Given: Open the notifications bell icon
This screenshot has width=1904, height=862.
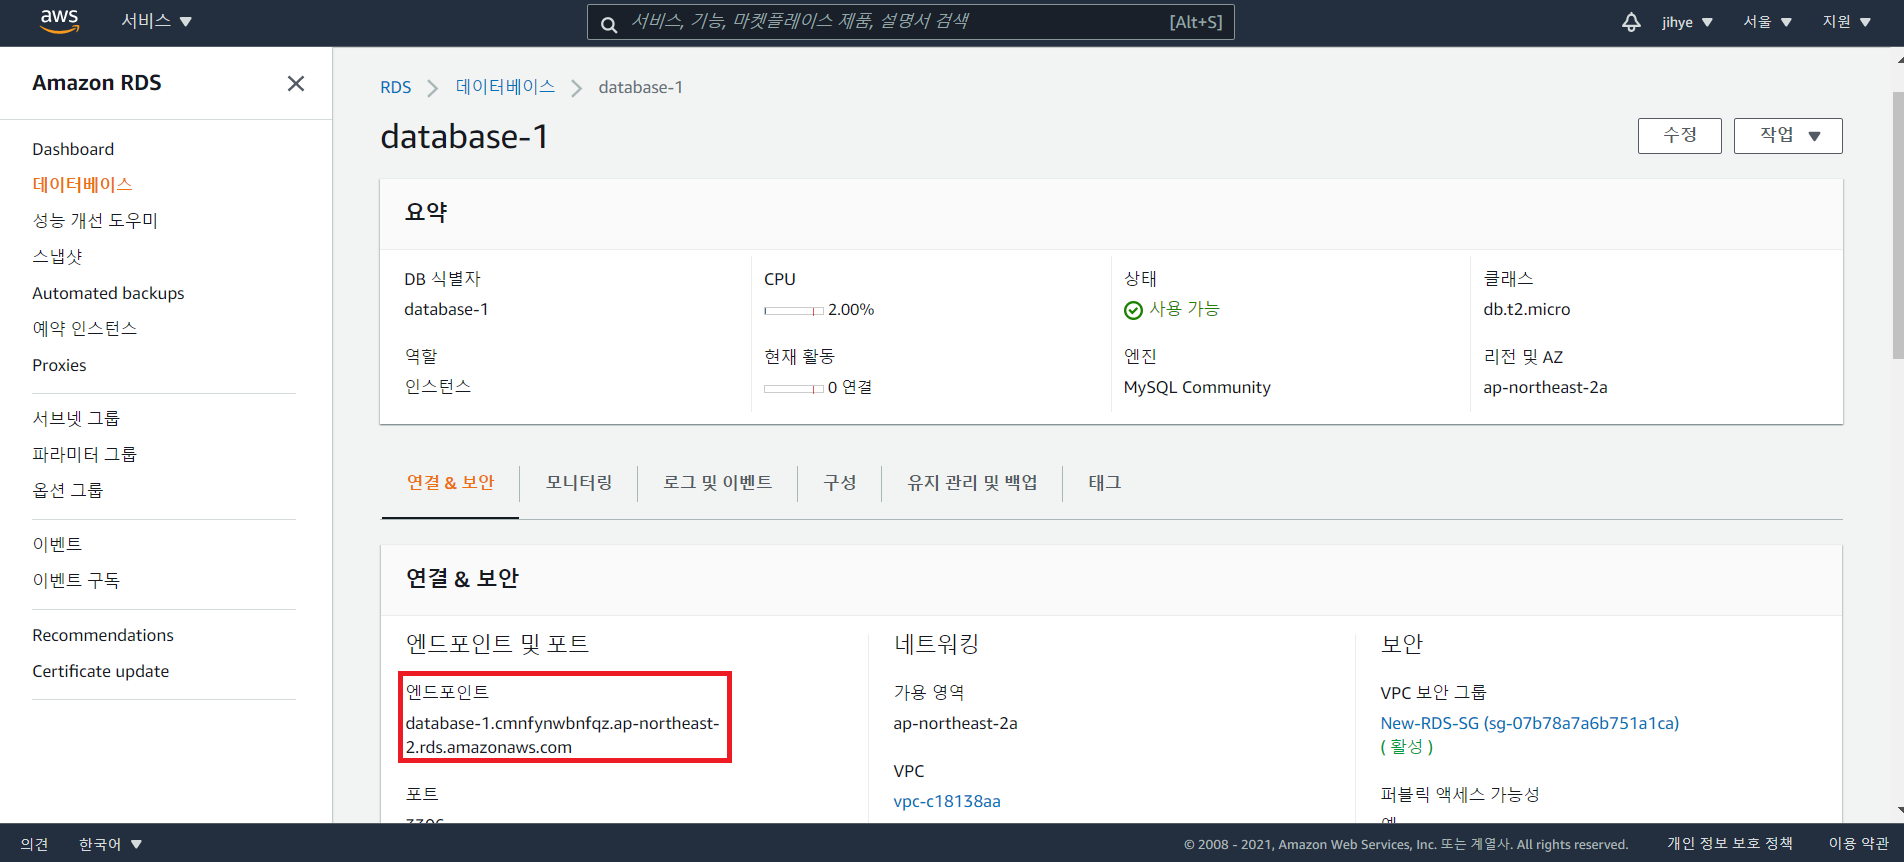Looking at the screenshot, I should (x=1631, y=22).
